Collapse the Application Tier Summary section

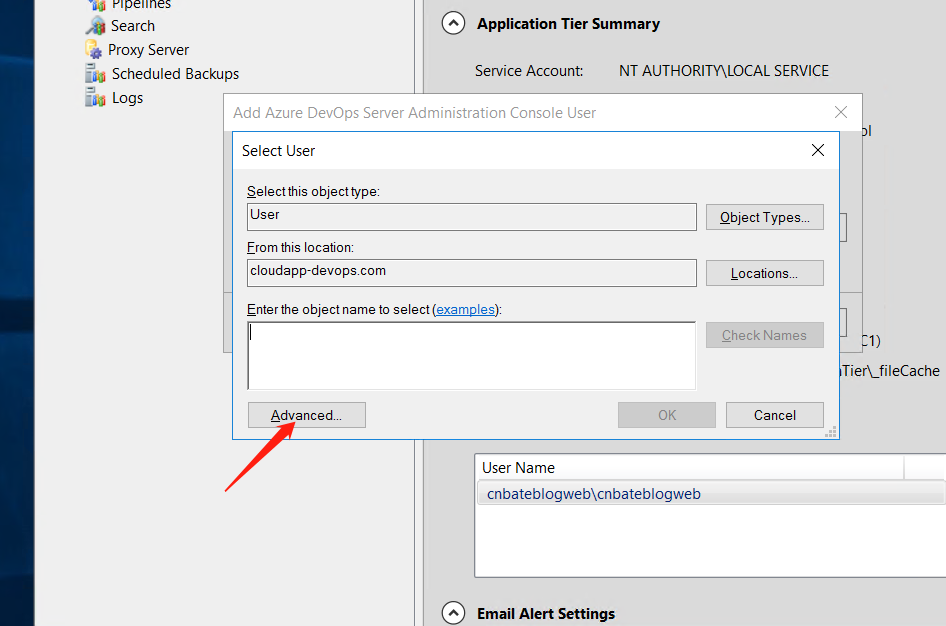click(x=453, y=24)
